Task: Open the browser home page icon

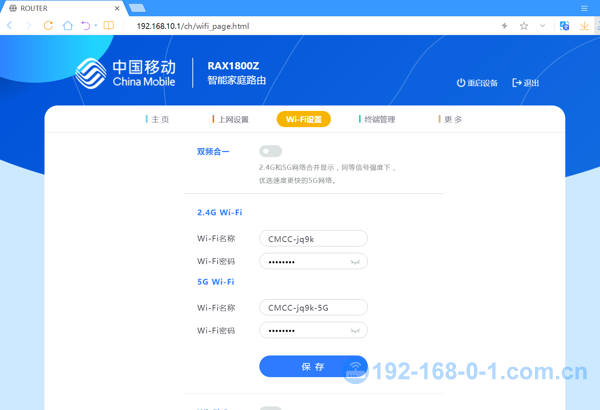Action: point(68,26)
